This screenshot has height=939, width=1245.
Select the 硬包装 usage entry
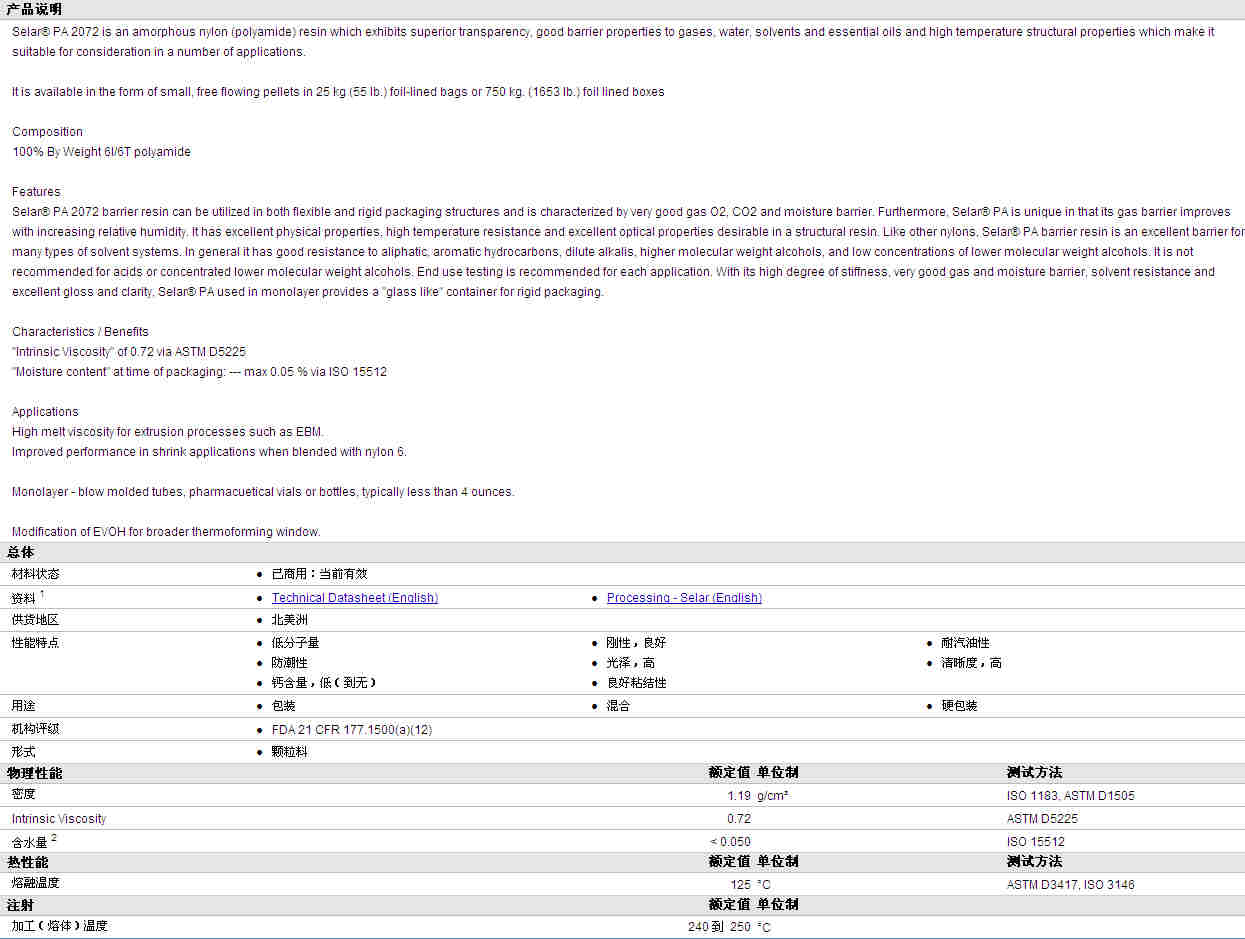(960, 706)
